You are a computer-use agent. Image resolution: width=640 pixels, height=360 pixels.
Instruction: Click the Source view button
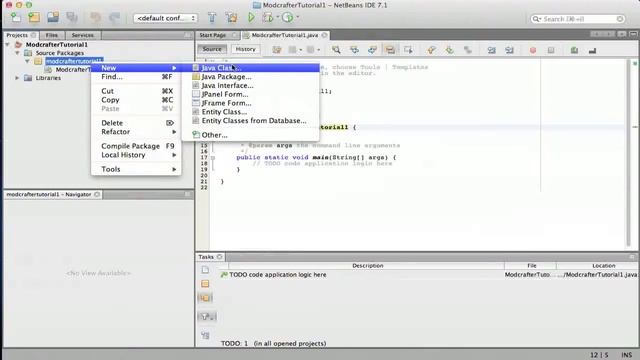coord(212,49)
